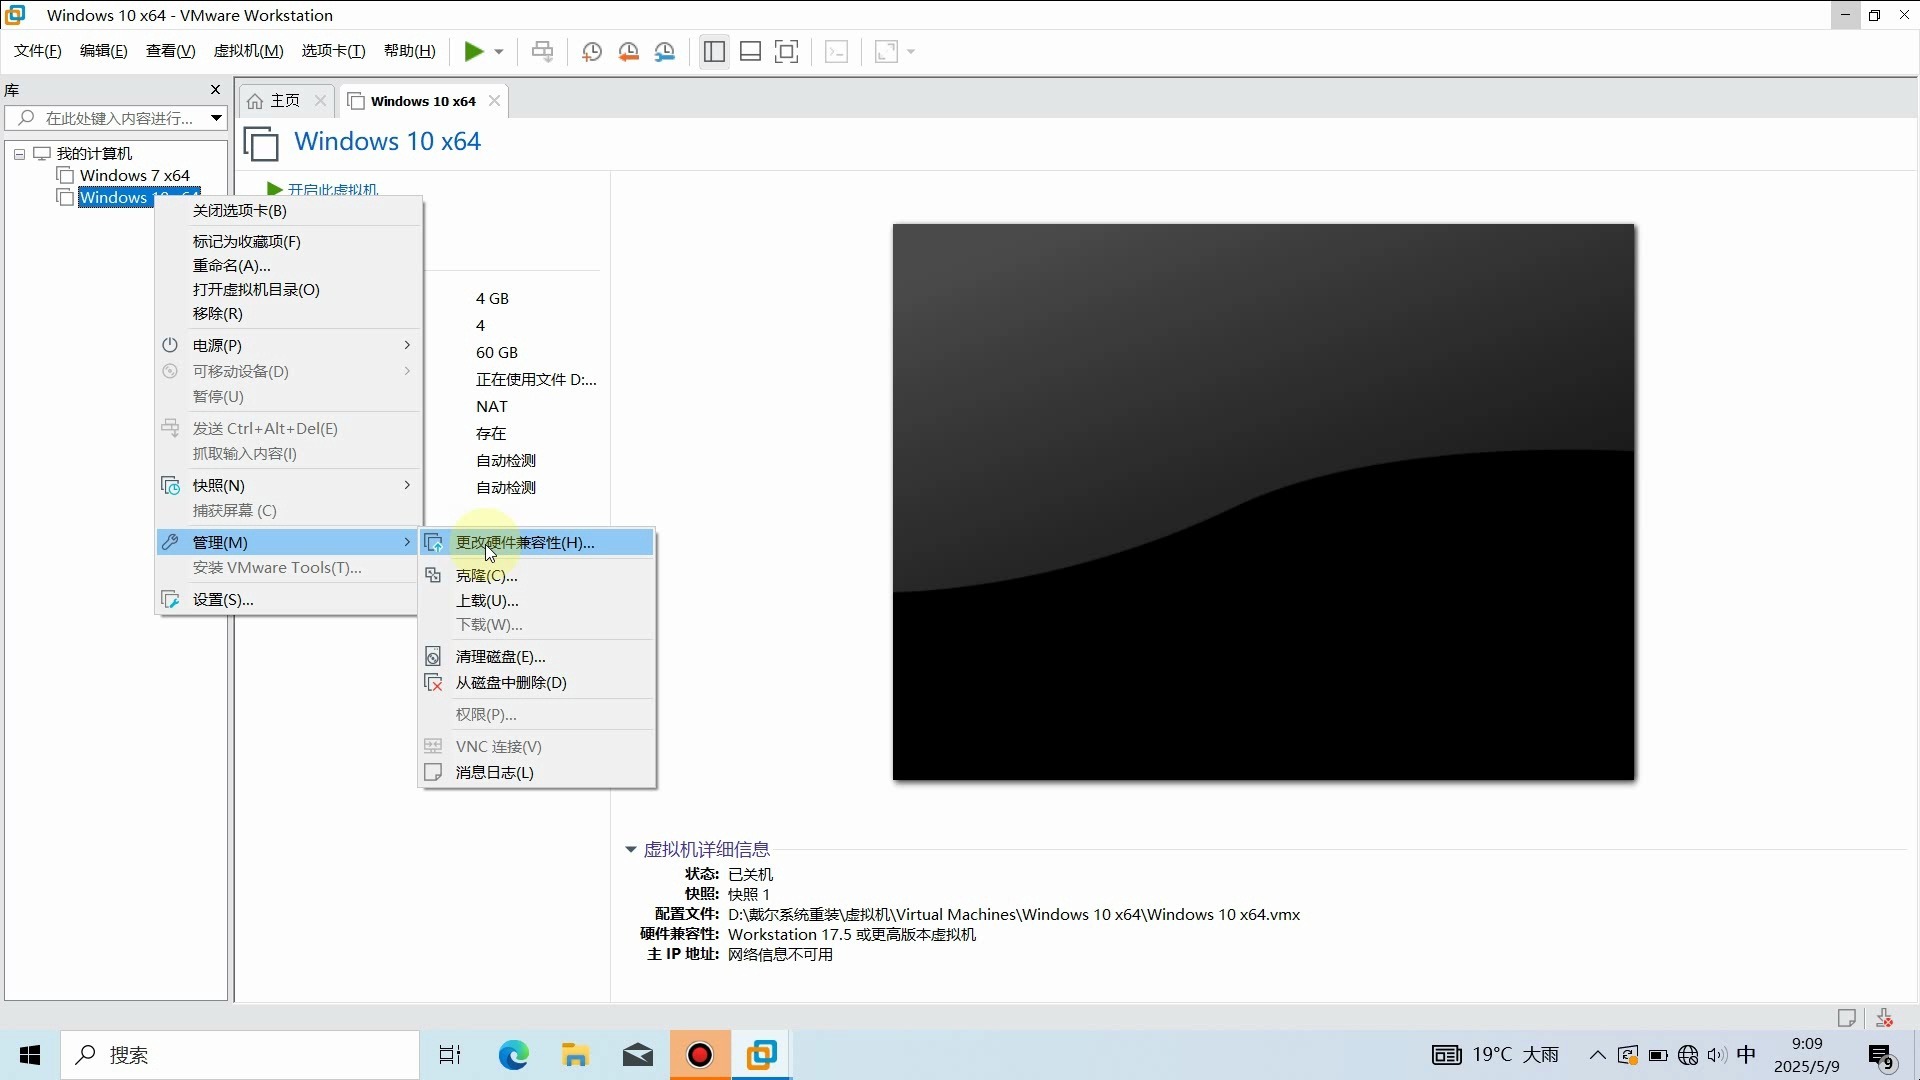Open File Explorer from the taskbar
The image size is (1920, 1080).
coord(575,1055)
